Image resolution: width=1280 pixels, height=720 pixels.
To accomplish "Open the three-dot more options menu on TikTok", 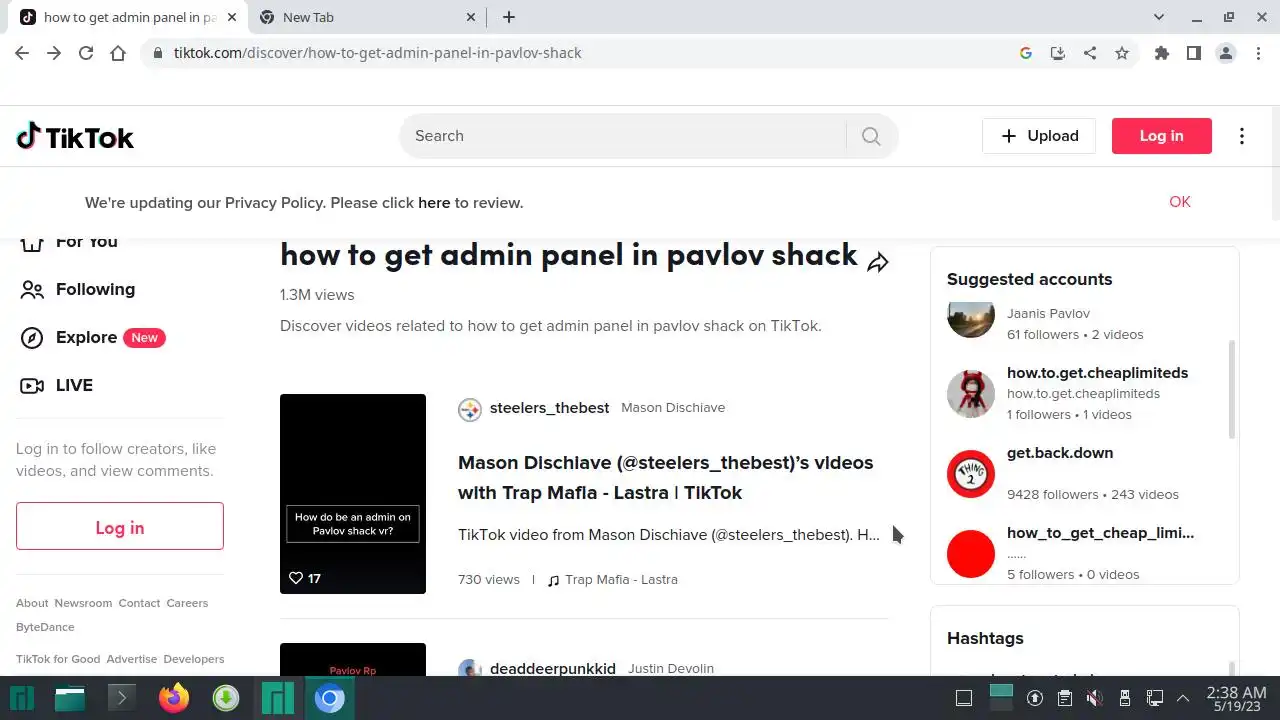I will point(1242,136).
